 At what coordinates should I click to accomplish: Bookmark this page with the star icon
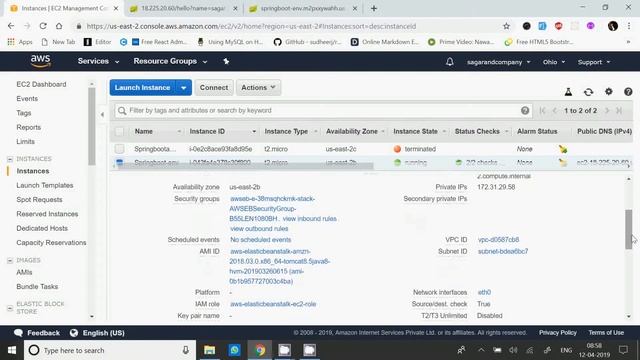point(506,26)
